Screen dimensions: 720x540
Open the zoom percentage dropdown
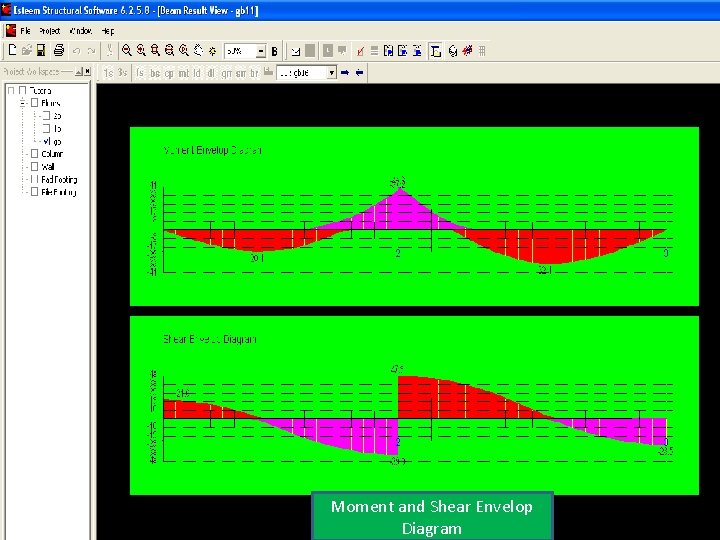pos(260,51)
